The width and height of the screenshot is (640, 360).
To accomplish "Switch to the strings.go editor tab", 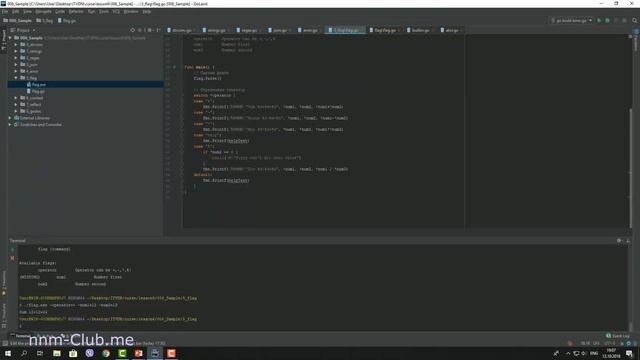I will 215,30.
